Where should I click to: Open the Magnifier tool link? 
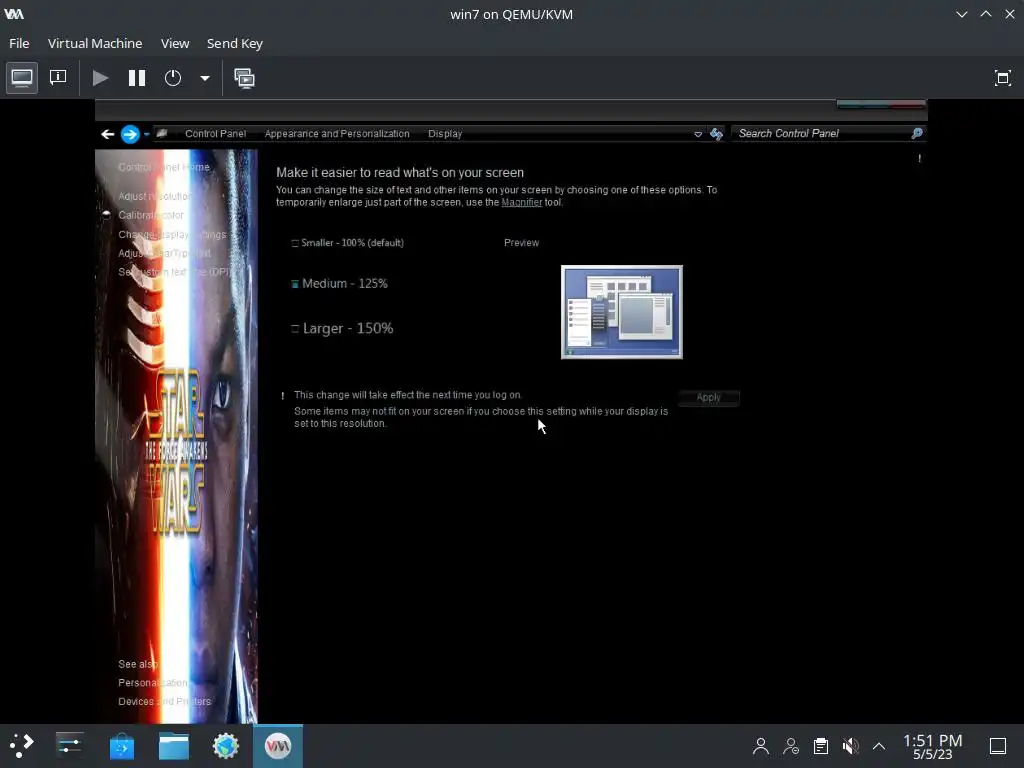tap(521, 202)
